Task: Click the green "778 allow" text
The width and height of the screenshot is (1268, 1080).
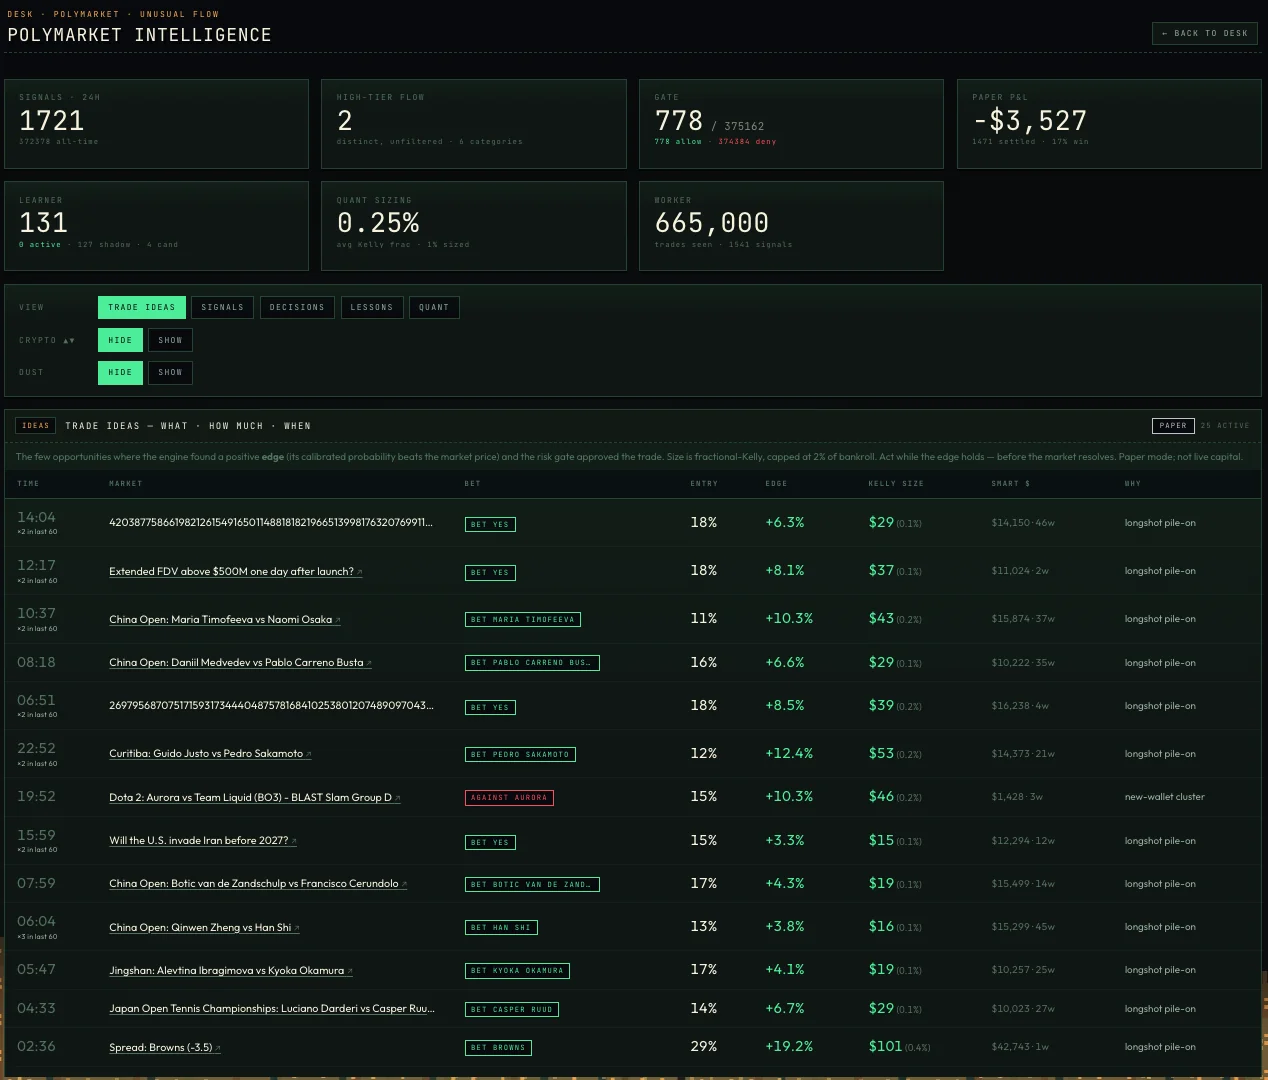Action: click(x=678, y=142)
